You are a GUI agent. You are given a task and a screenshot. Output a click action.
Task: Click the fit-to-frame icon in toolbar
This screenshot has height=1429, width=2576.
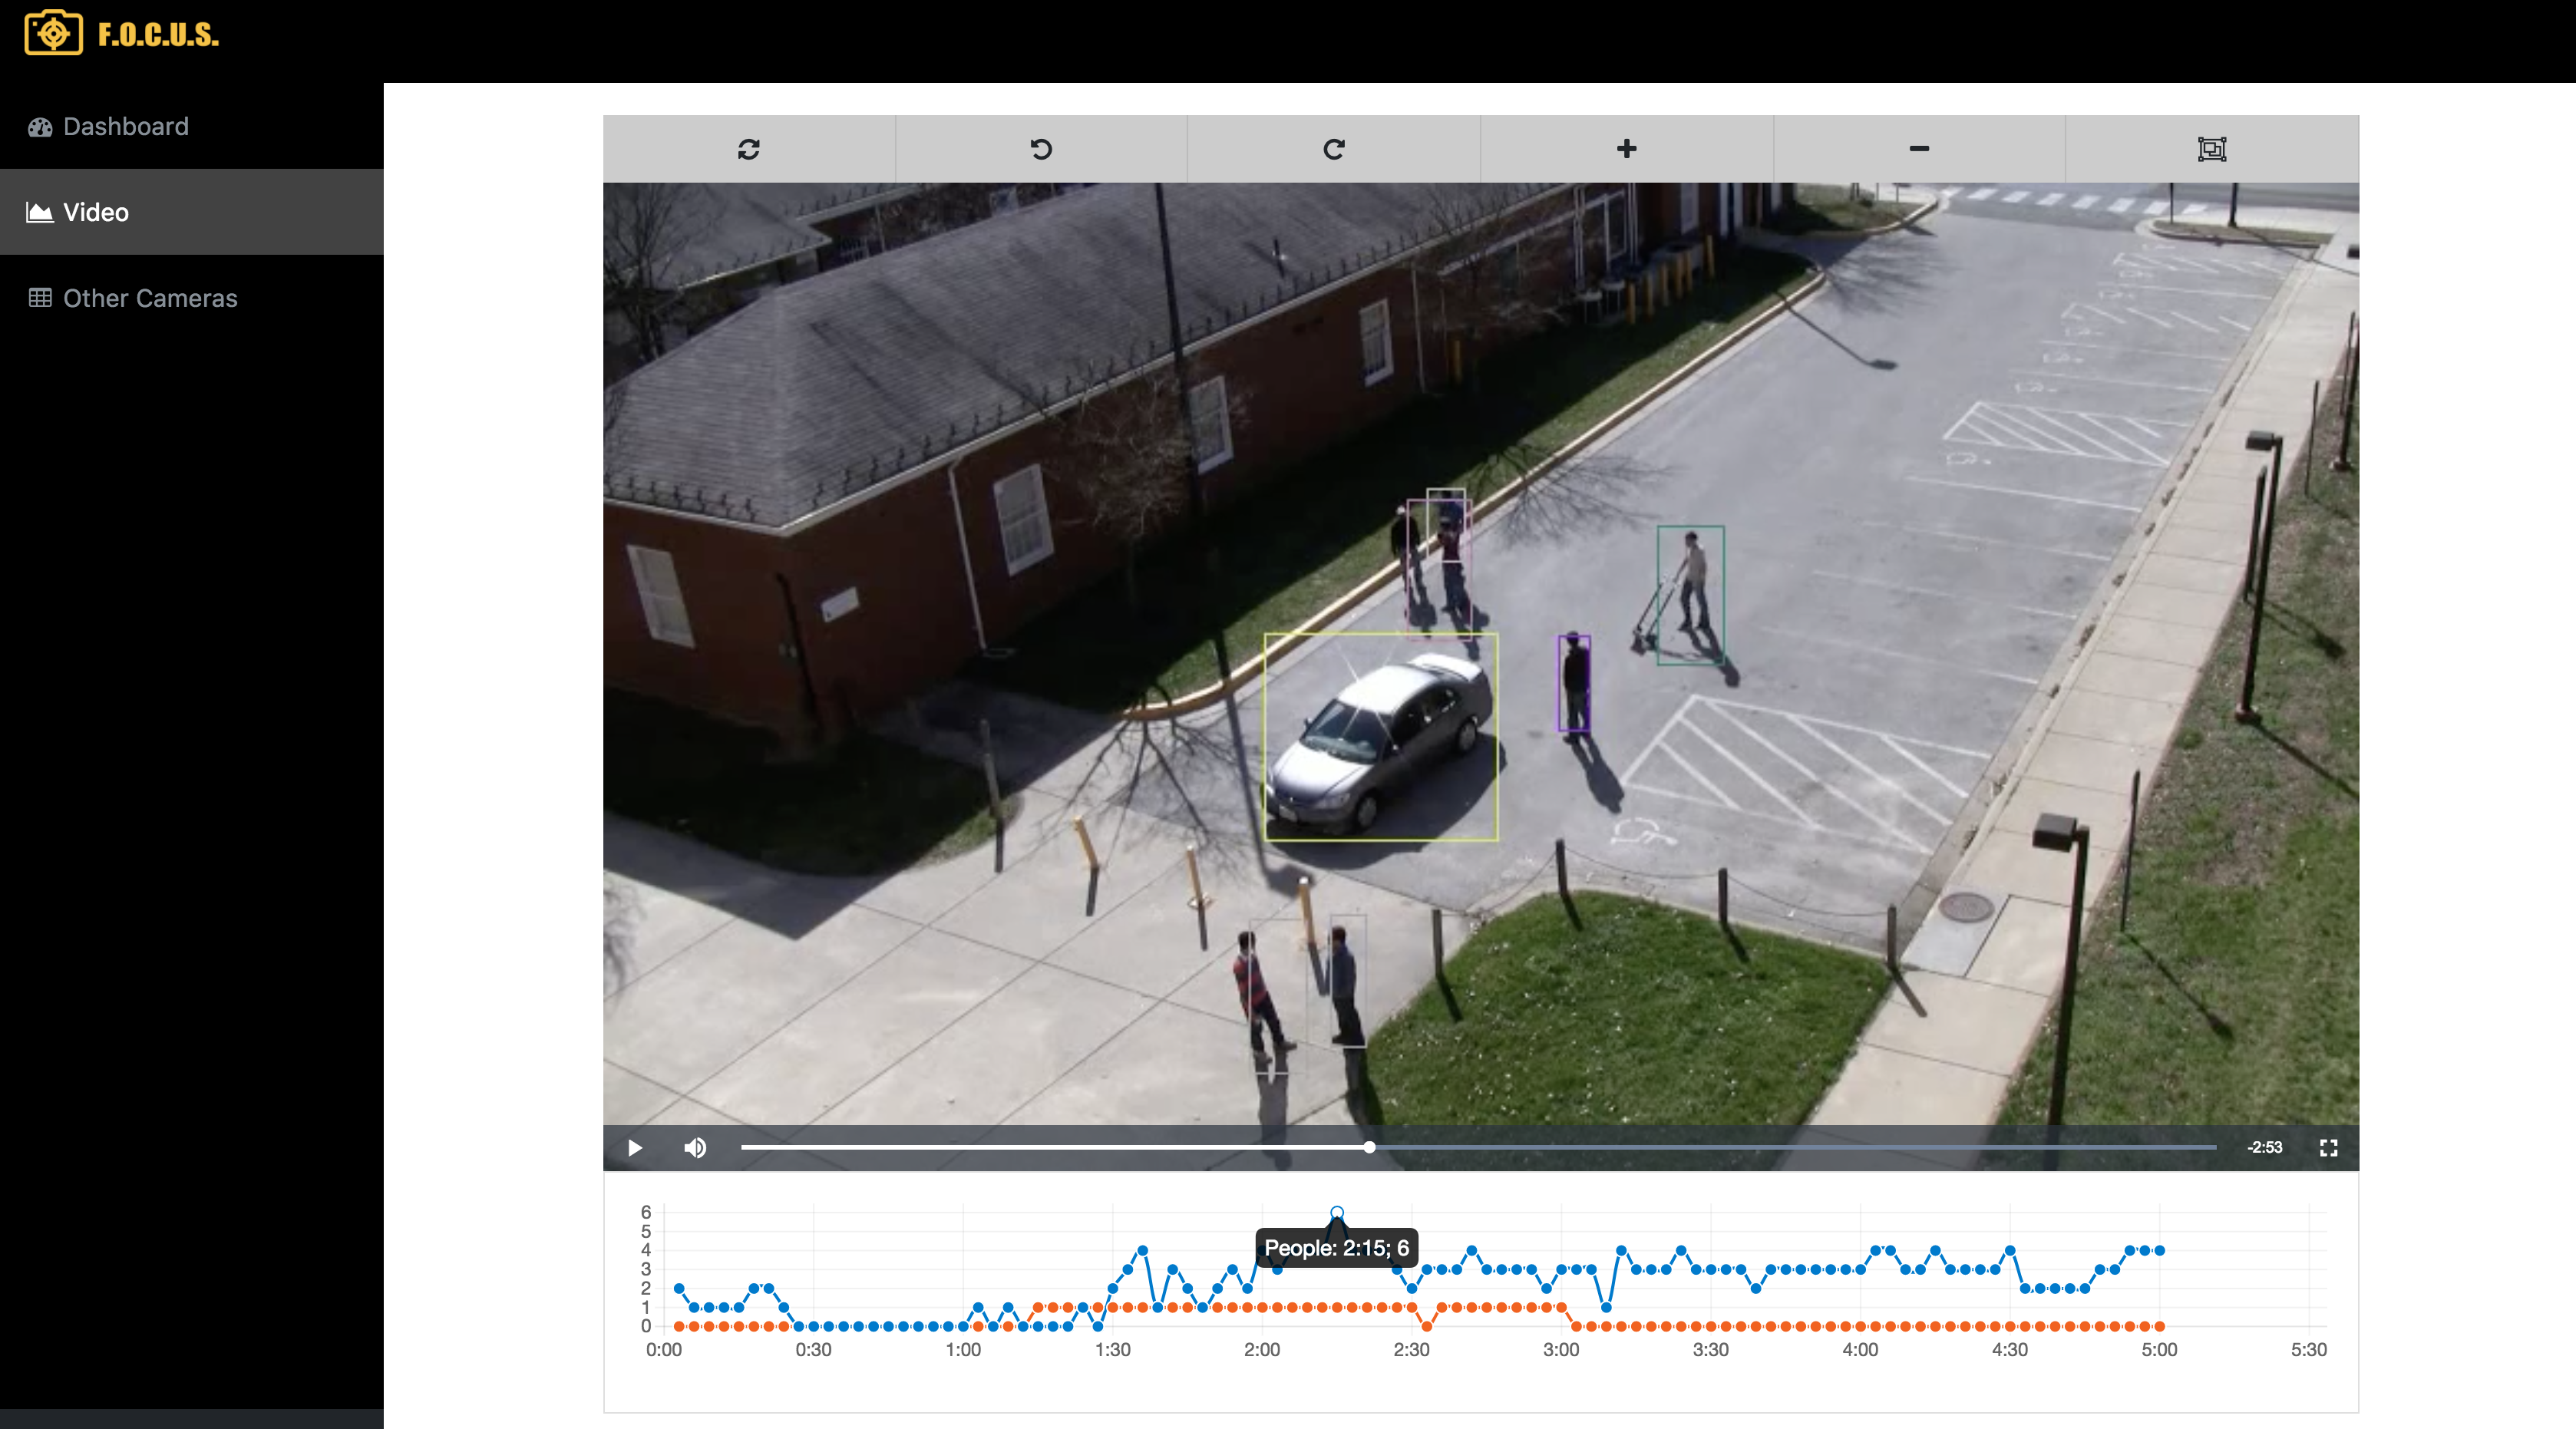2211,149
